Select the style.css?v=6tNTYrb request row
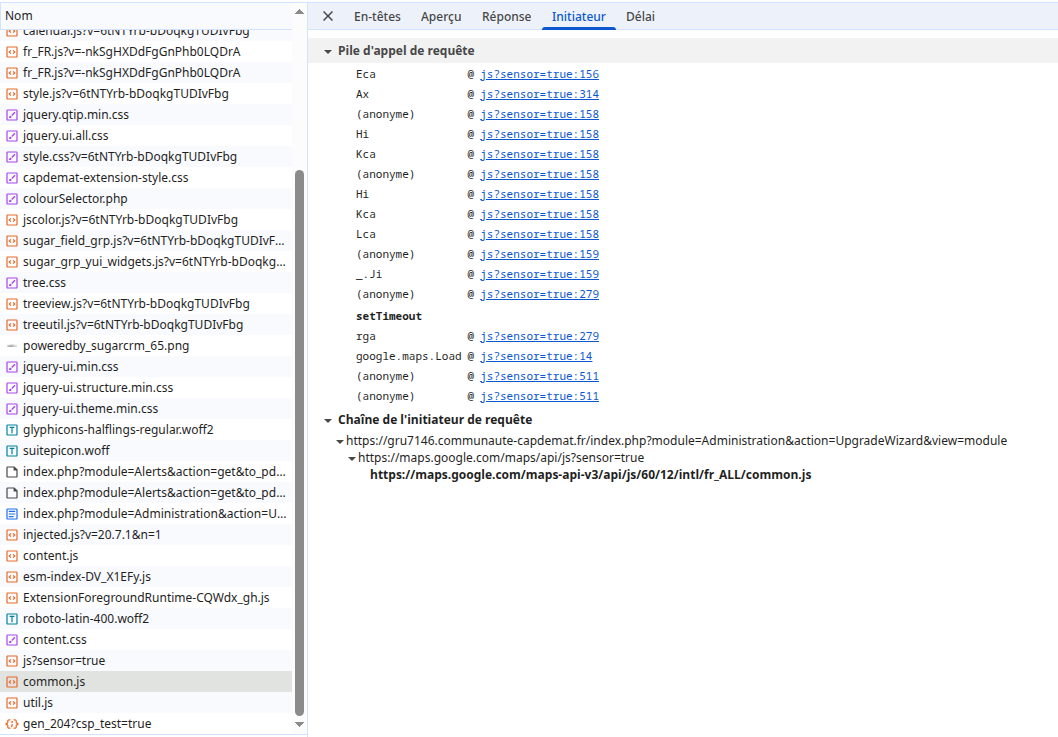1058x737 pixels. [x=146, y=157]
